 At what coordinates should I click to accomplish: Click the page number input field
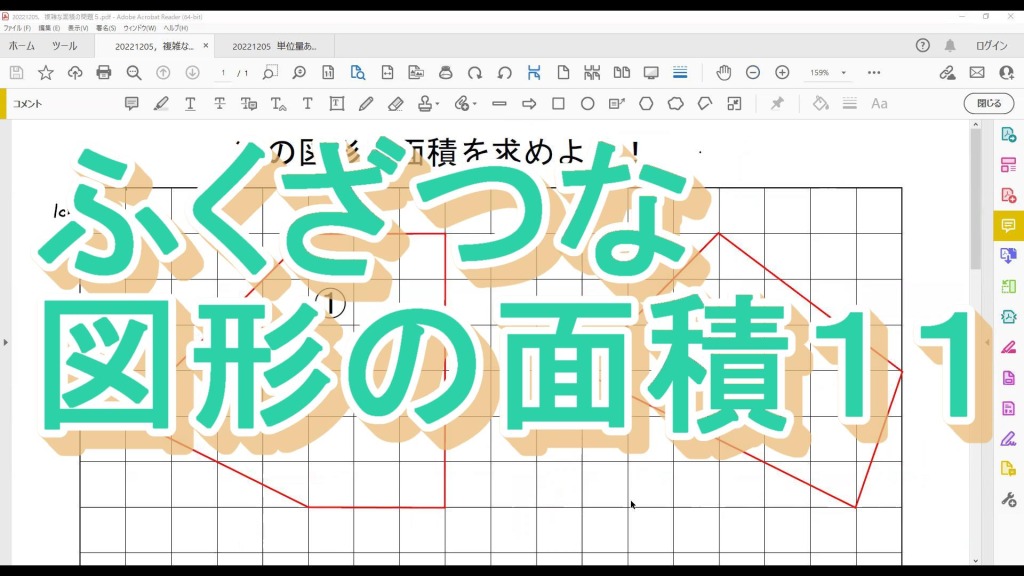223,73
